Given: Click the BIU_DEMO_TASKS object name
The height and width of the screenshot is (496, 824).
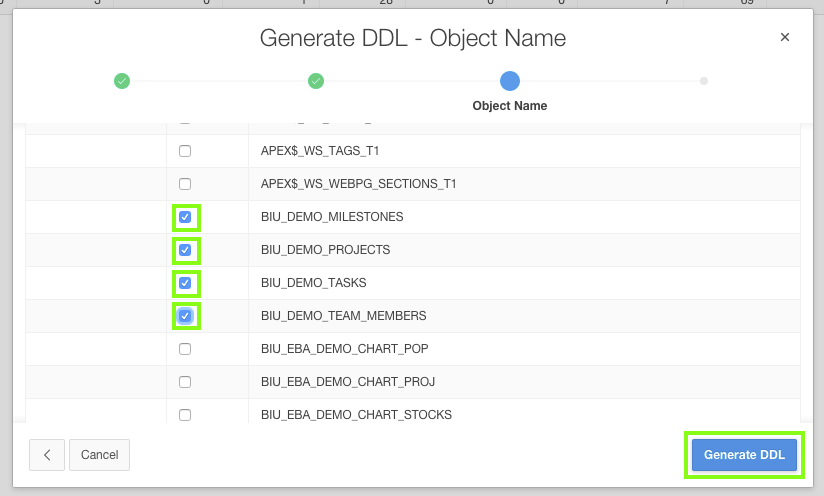Looking at the screenshot, I should point(313,283).
